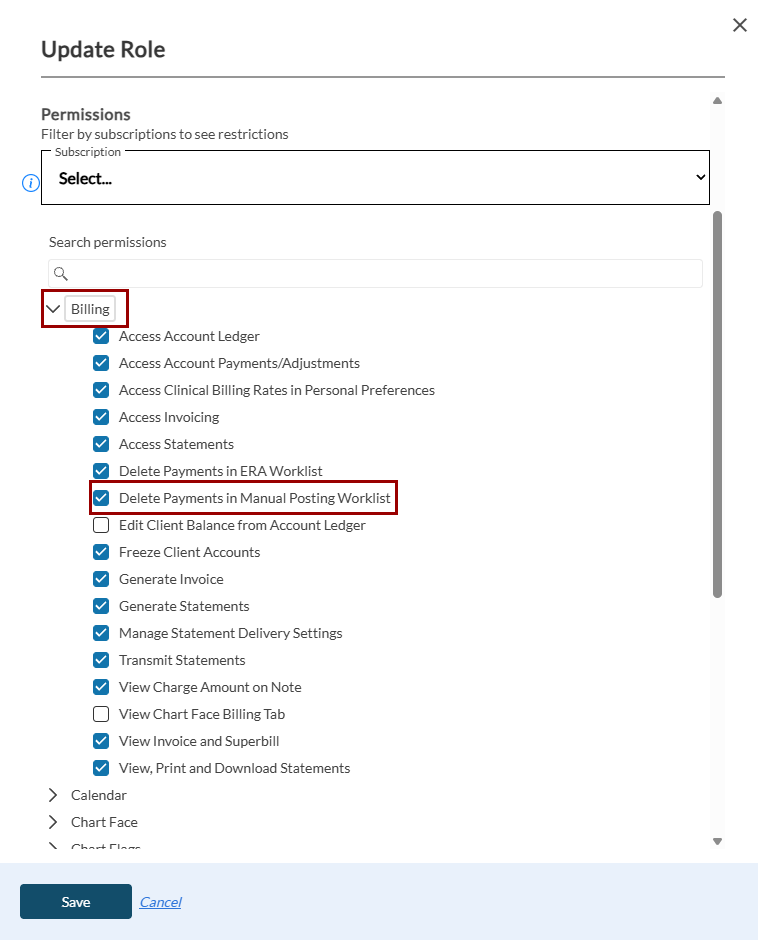758x940 pixels.
Task: Click the subscription info icon
Action: click(x=31, y=183)
